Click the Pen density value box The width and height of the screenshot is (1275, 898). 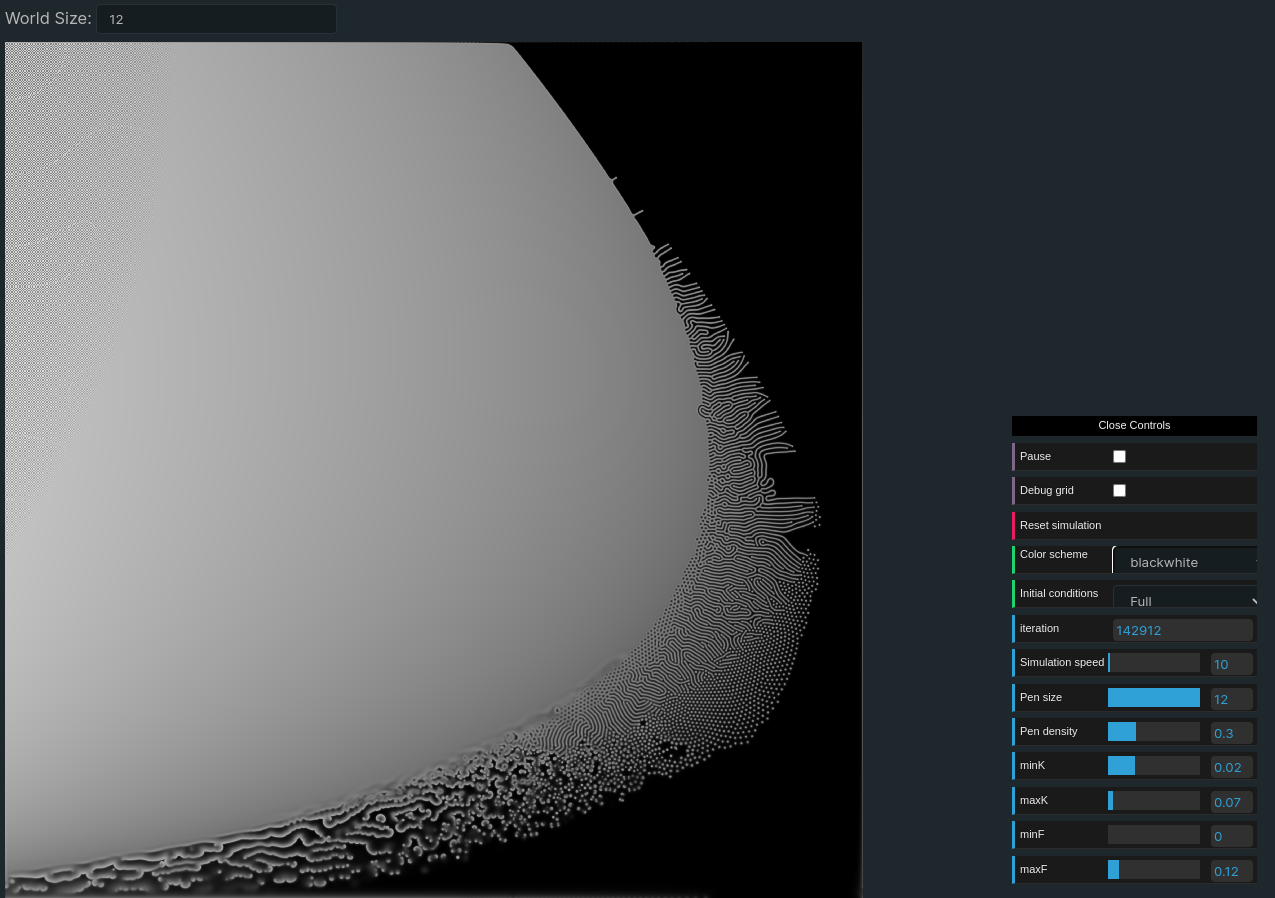coord(1232,733)
